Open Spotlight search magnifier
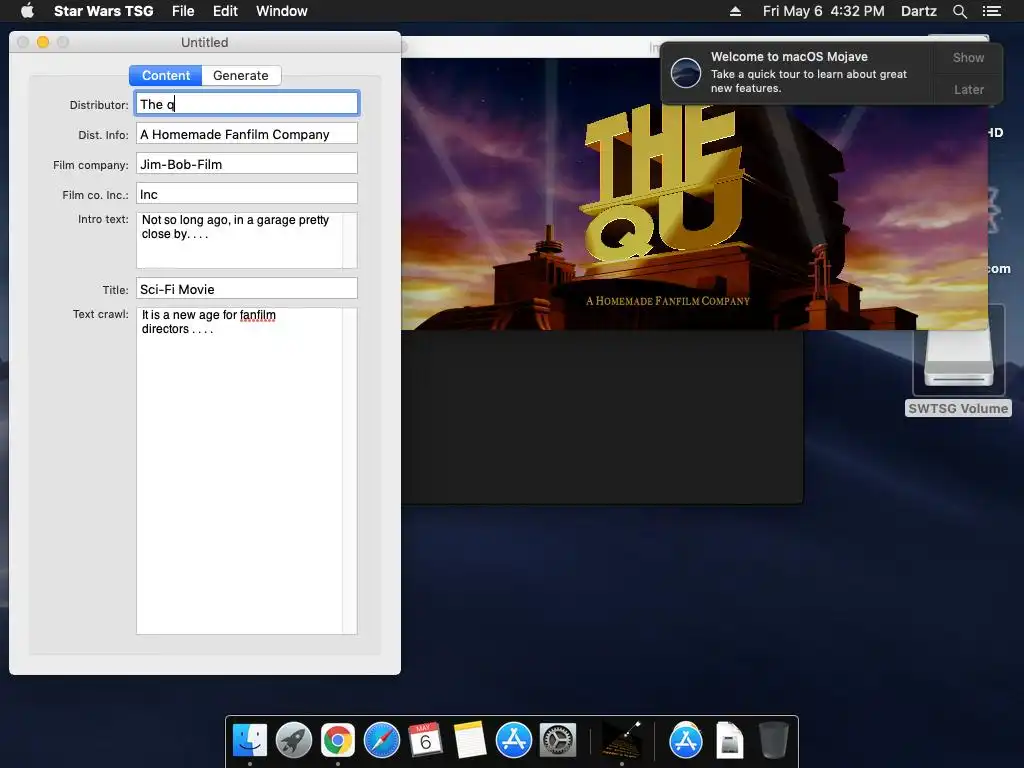Image resolution: width=1024 pixels, height=768 pixels. pos(959,11)
